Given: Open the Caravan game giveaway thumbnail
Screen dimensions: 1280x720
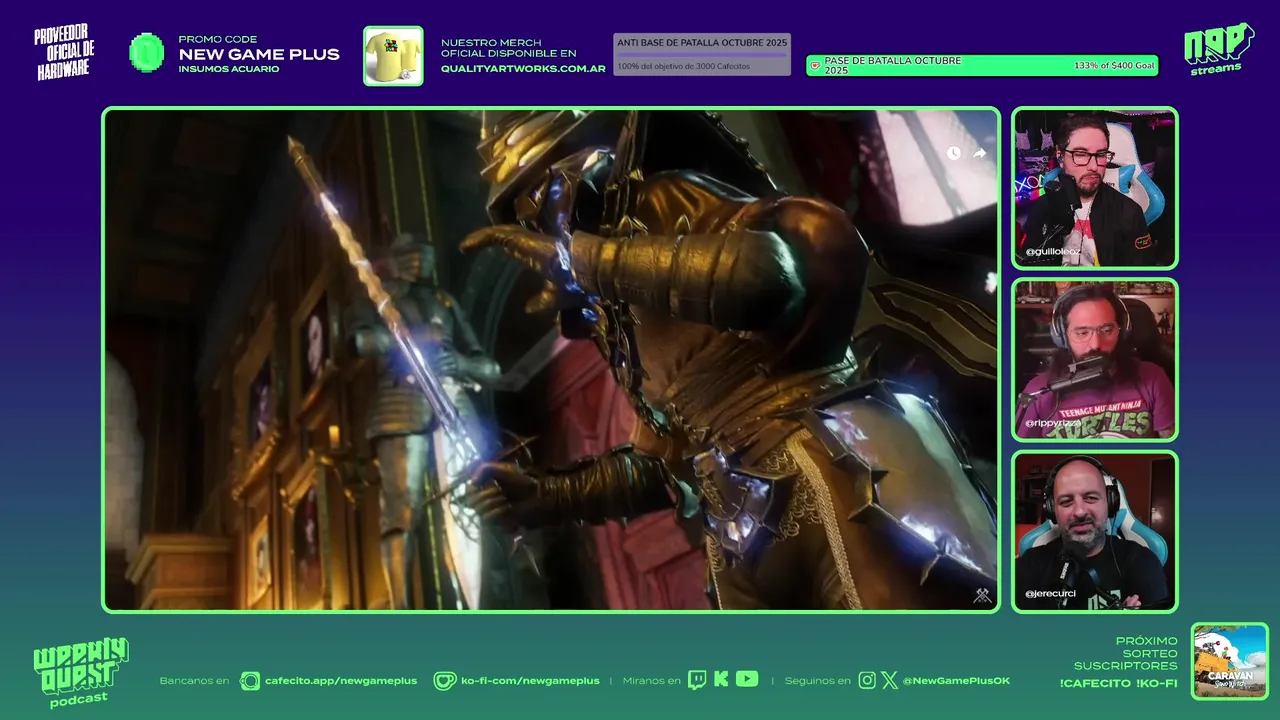Looking at the screenshot, I should (1230, 661).
